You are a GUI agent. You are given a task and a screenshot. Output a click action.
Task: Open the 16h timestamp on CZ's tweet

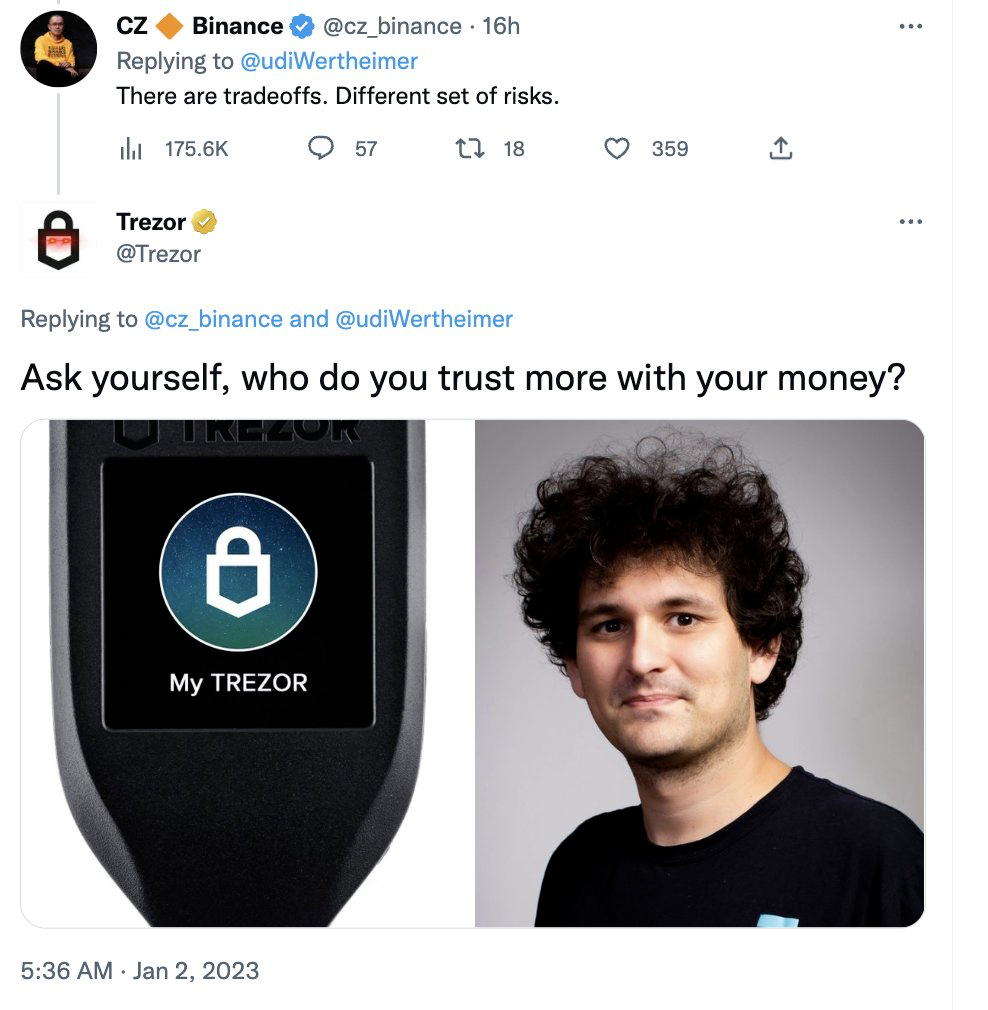point(500,26)
